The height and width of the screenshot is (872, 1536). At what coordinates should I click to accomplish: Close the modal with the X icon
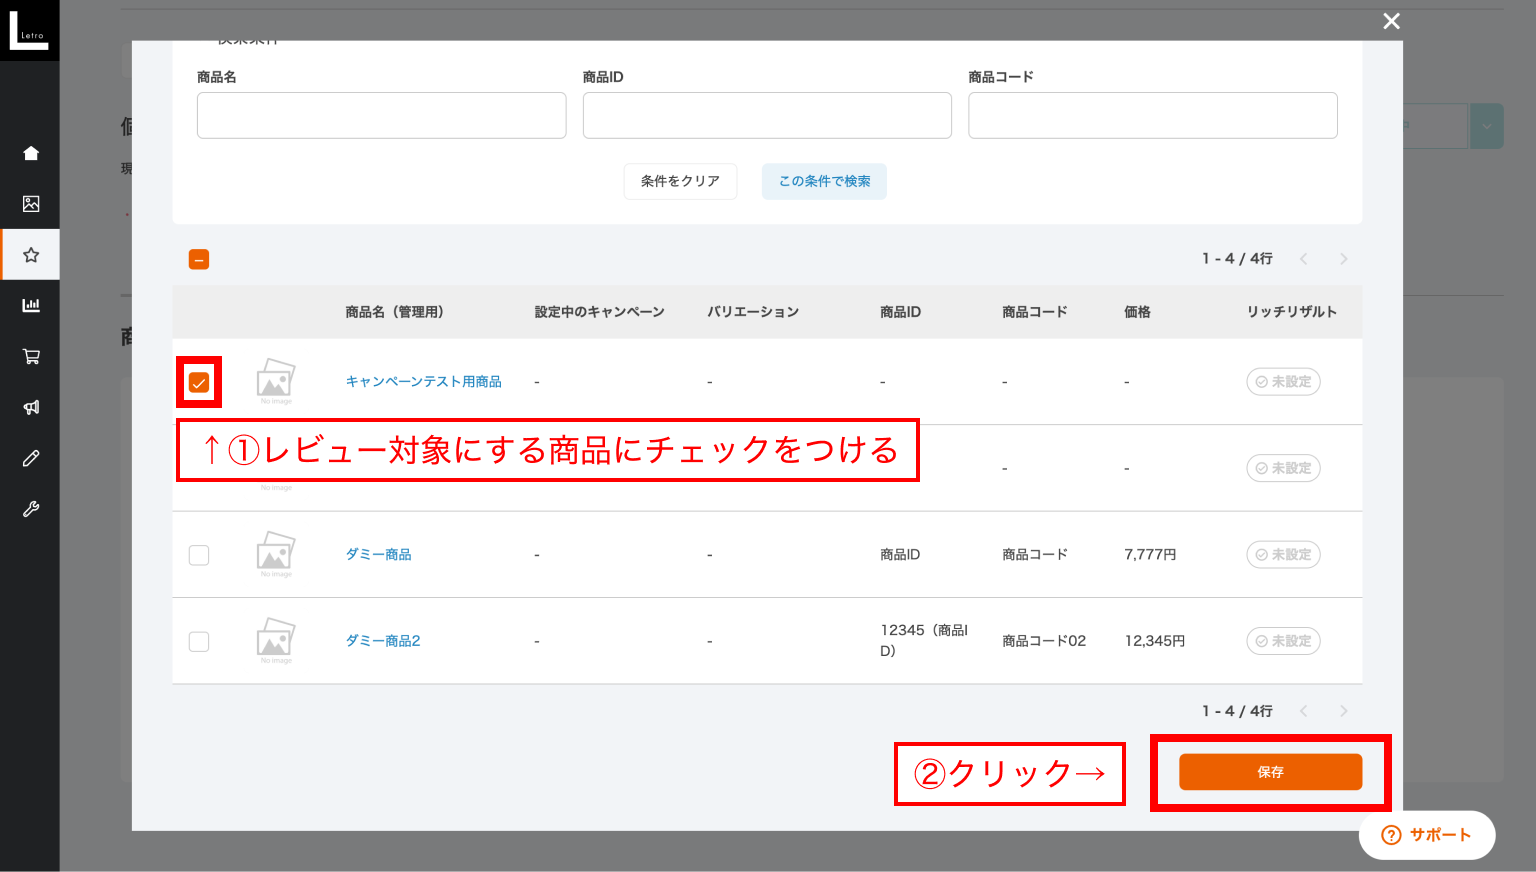pyautogui.click(x=1391, y=21)
